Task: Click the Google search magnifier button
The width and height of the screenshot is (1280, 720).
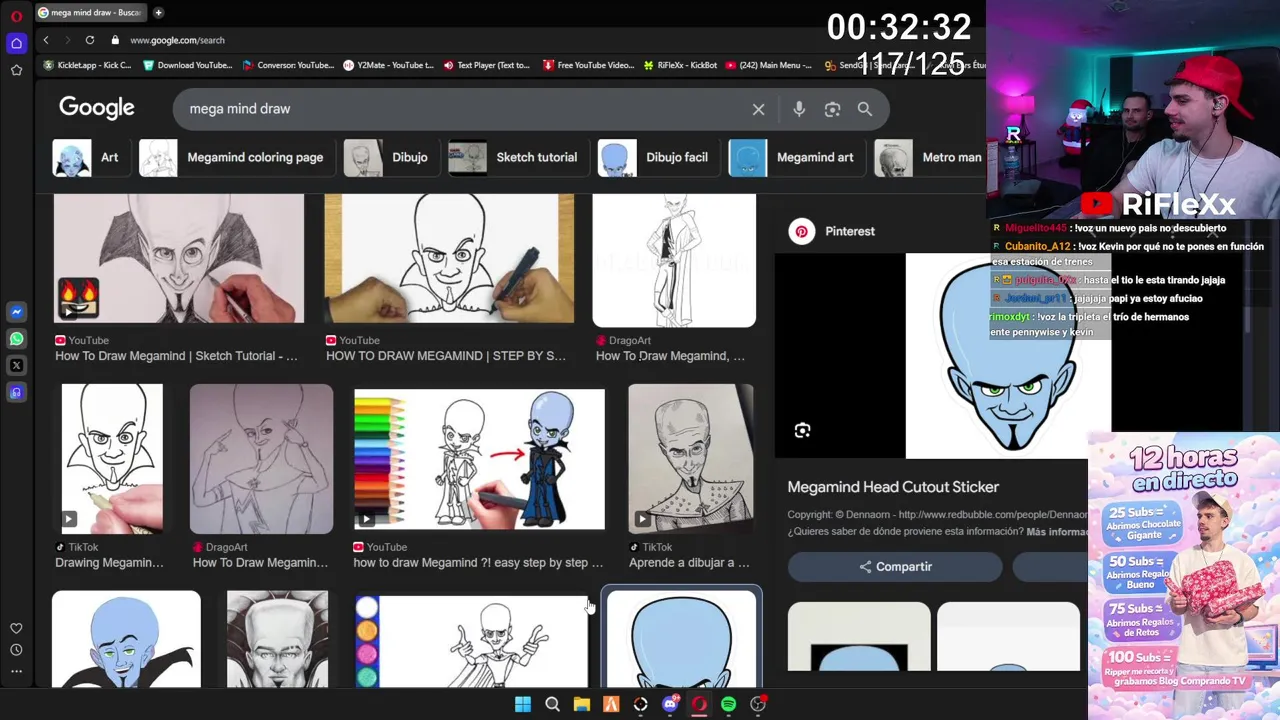Action: click(865, 109)
